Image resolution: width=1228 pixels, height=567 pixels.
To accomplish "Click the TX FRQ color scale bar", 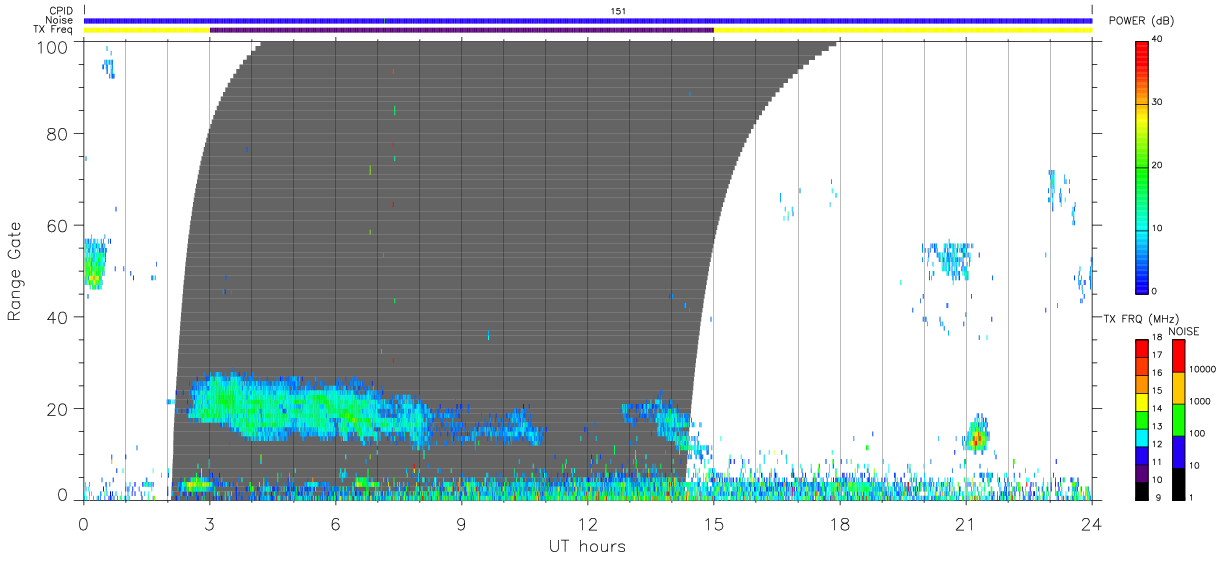I will coord(1142,420).
